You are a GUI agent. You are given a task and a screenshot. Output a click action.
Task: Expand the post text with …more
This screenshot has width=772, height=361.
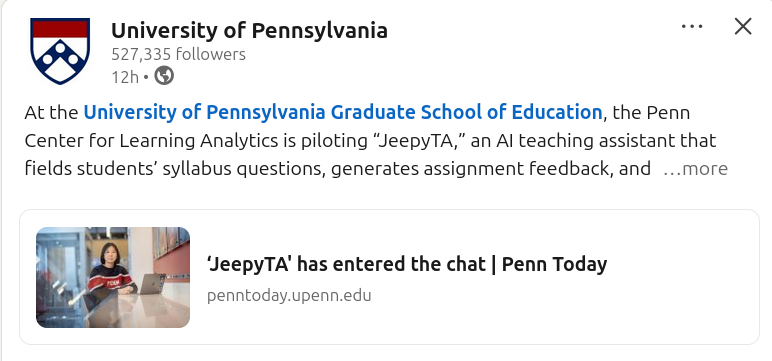pos(695,169)
